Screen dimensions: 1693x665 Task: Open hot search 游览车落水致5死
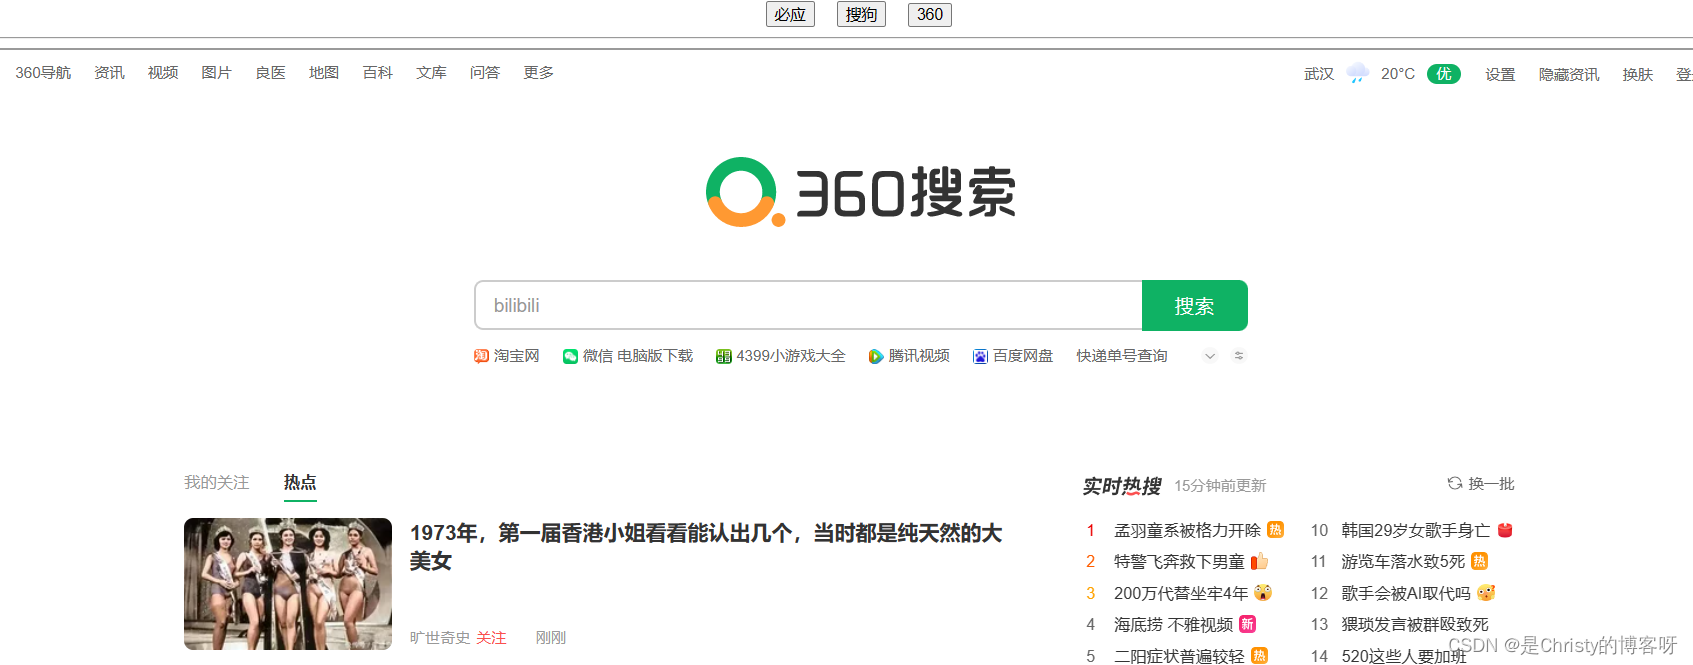coord(1403,562)
